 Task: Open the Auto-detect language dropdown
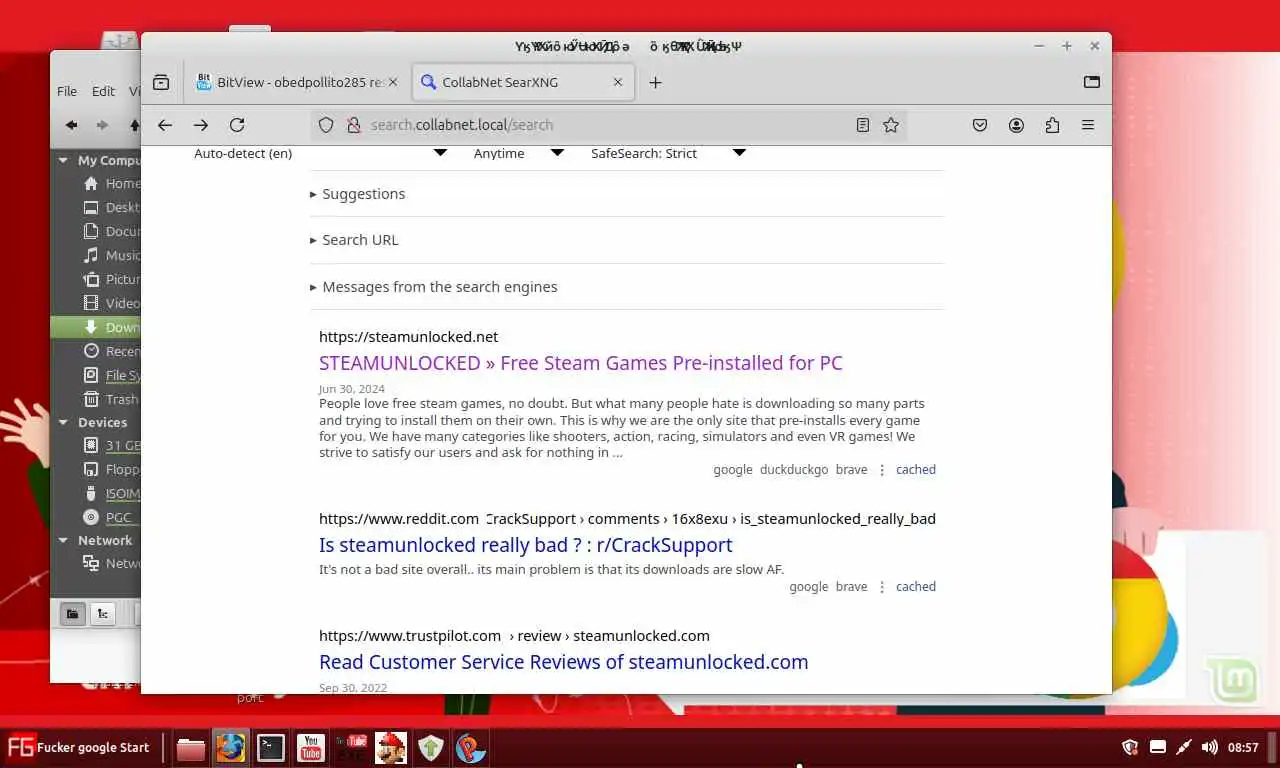pyautogui.click(x=320, y=153)
